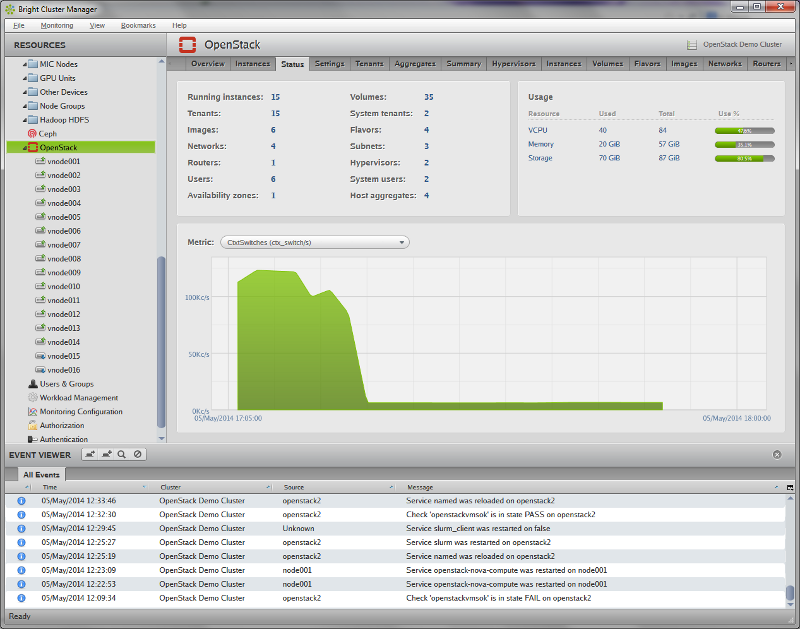The image size is (800, 629).
Task: Click the info icon for the 12:09:34 event
Action: pos(21,598)
